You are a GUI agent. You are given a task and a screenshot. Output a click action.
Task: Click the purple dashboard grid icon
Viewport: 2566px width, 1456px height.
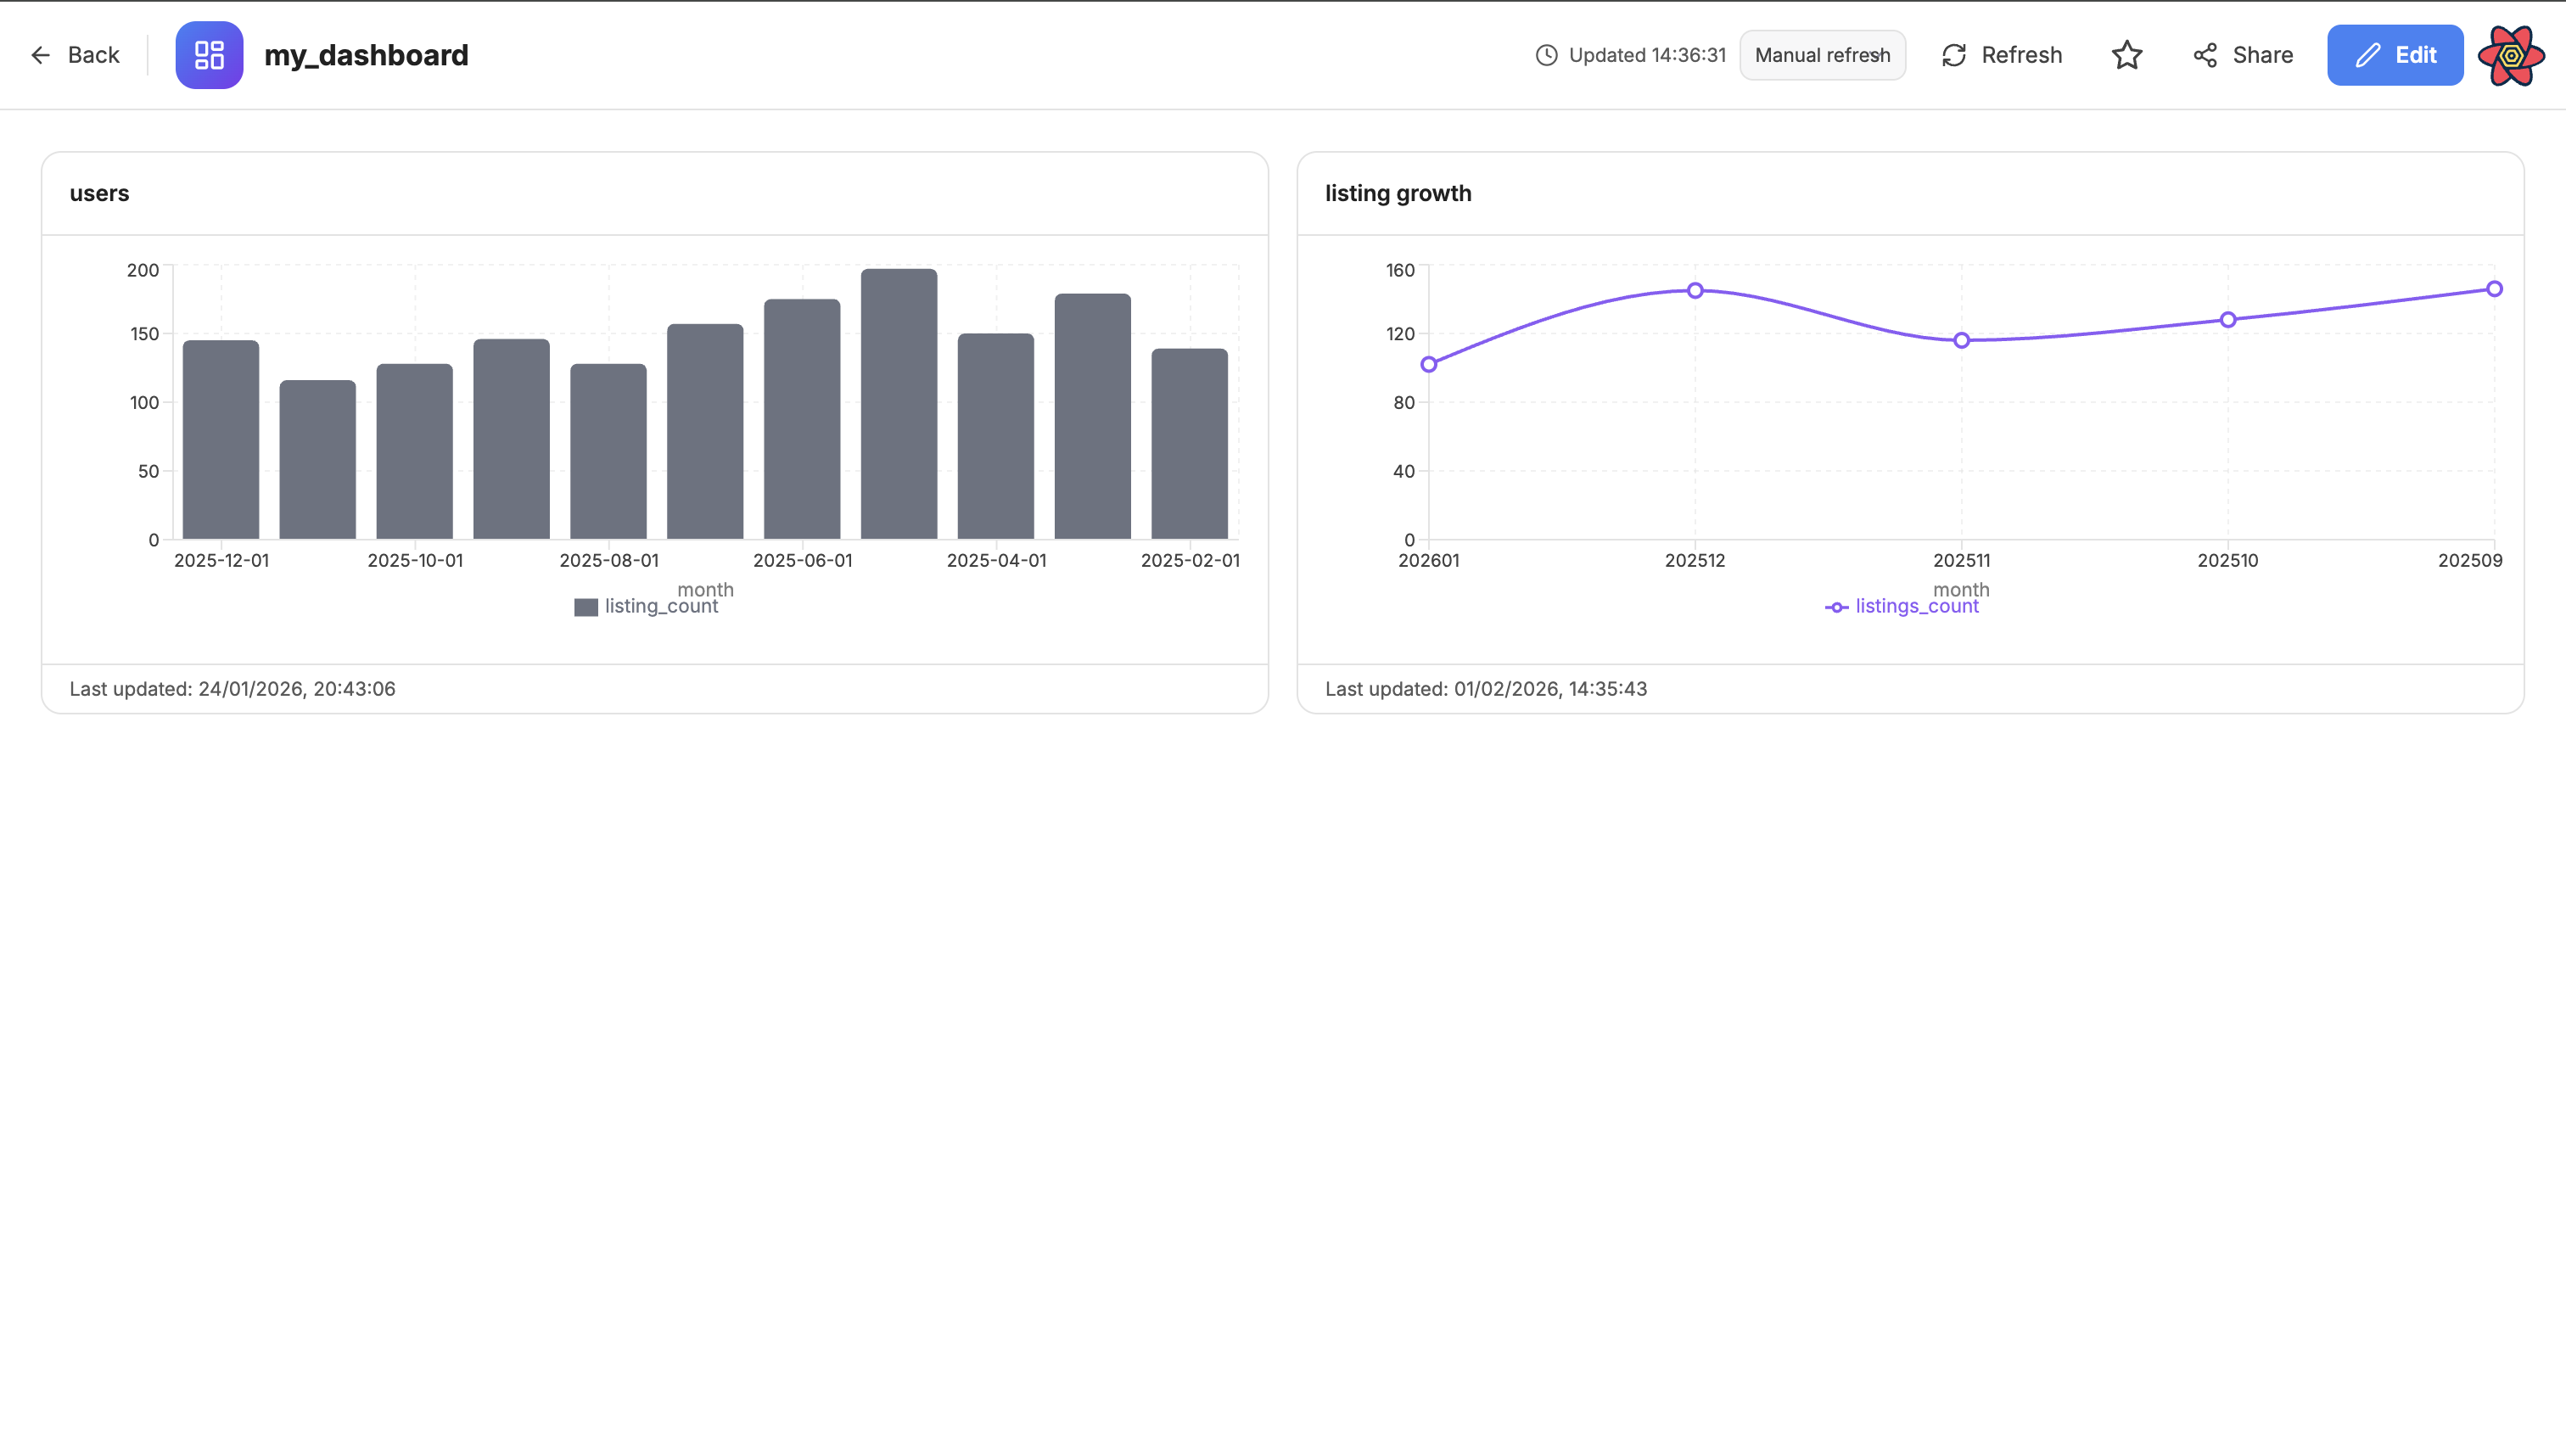coord(208,55)
